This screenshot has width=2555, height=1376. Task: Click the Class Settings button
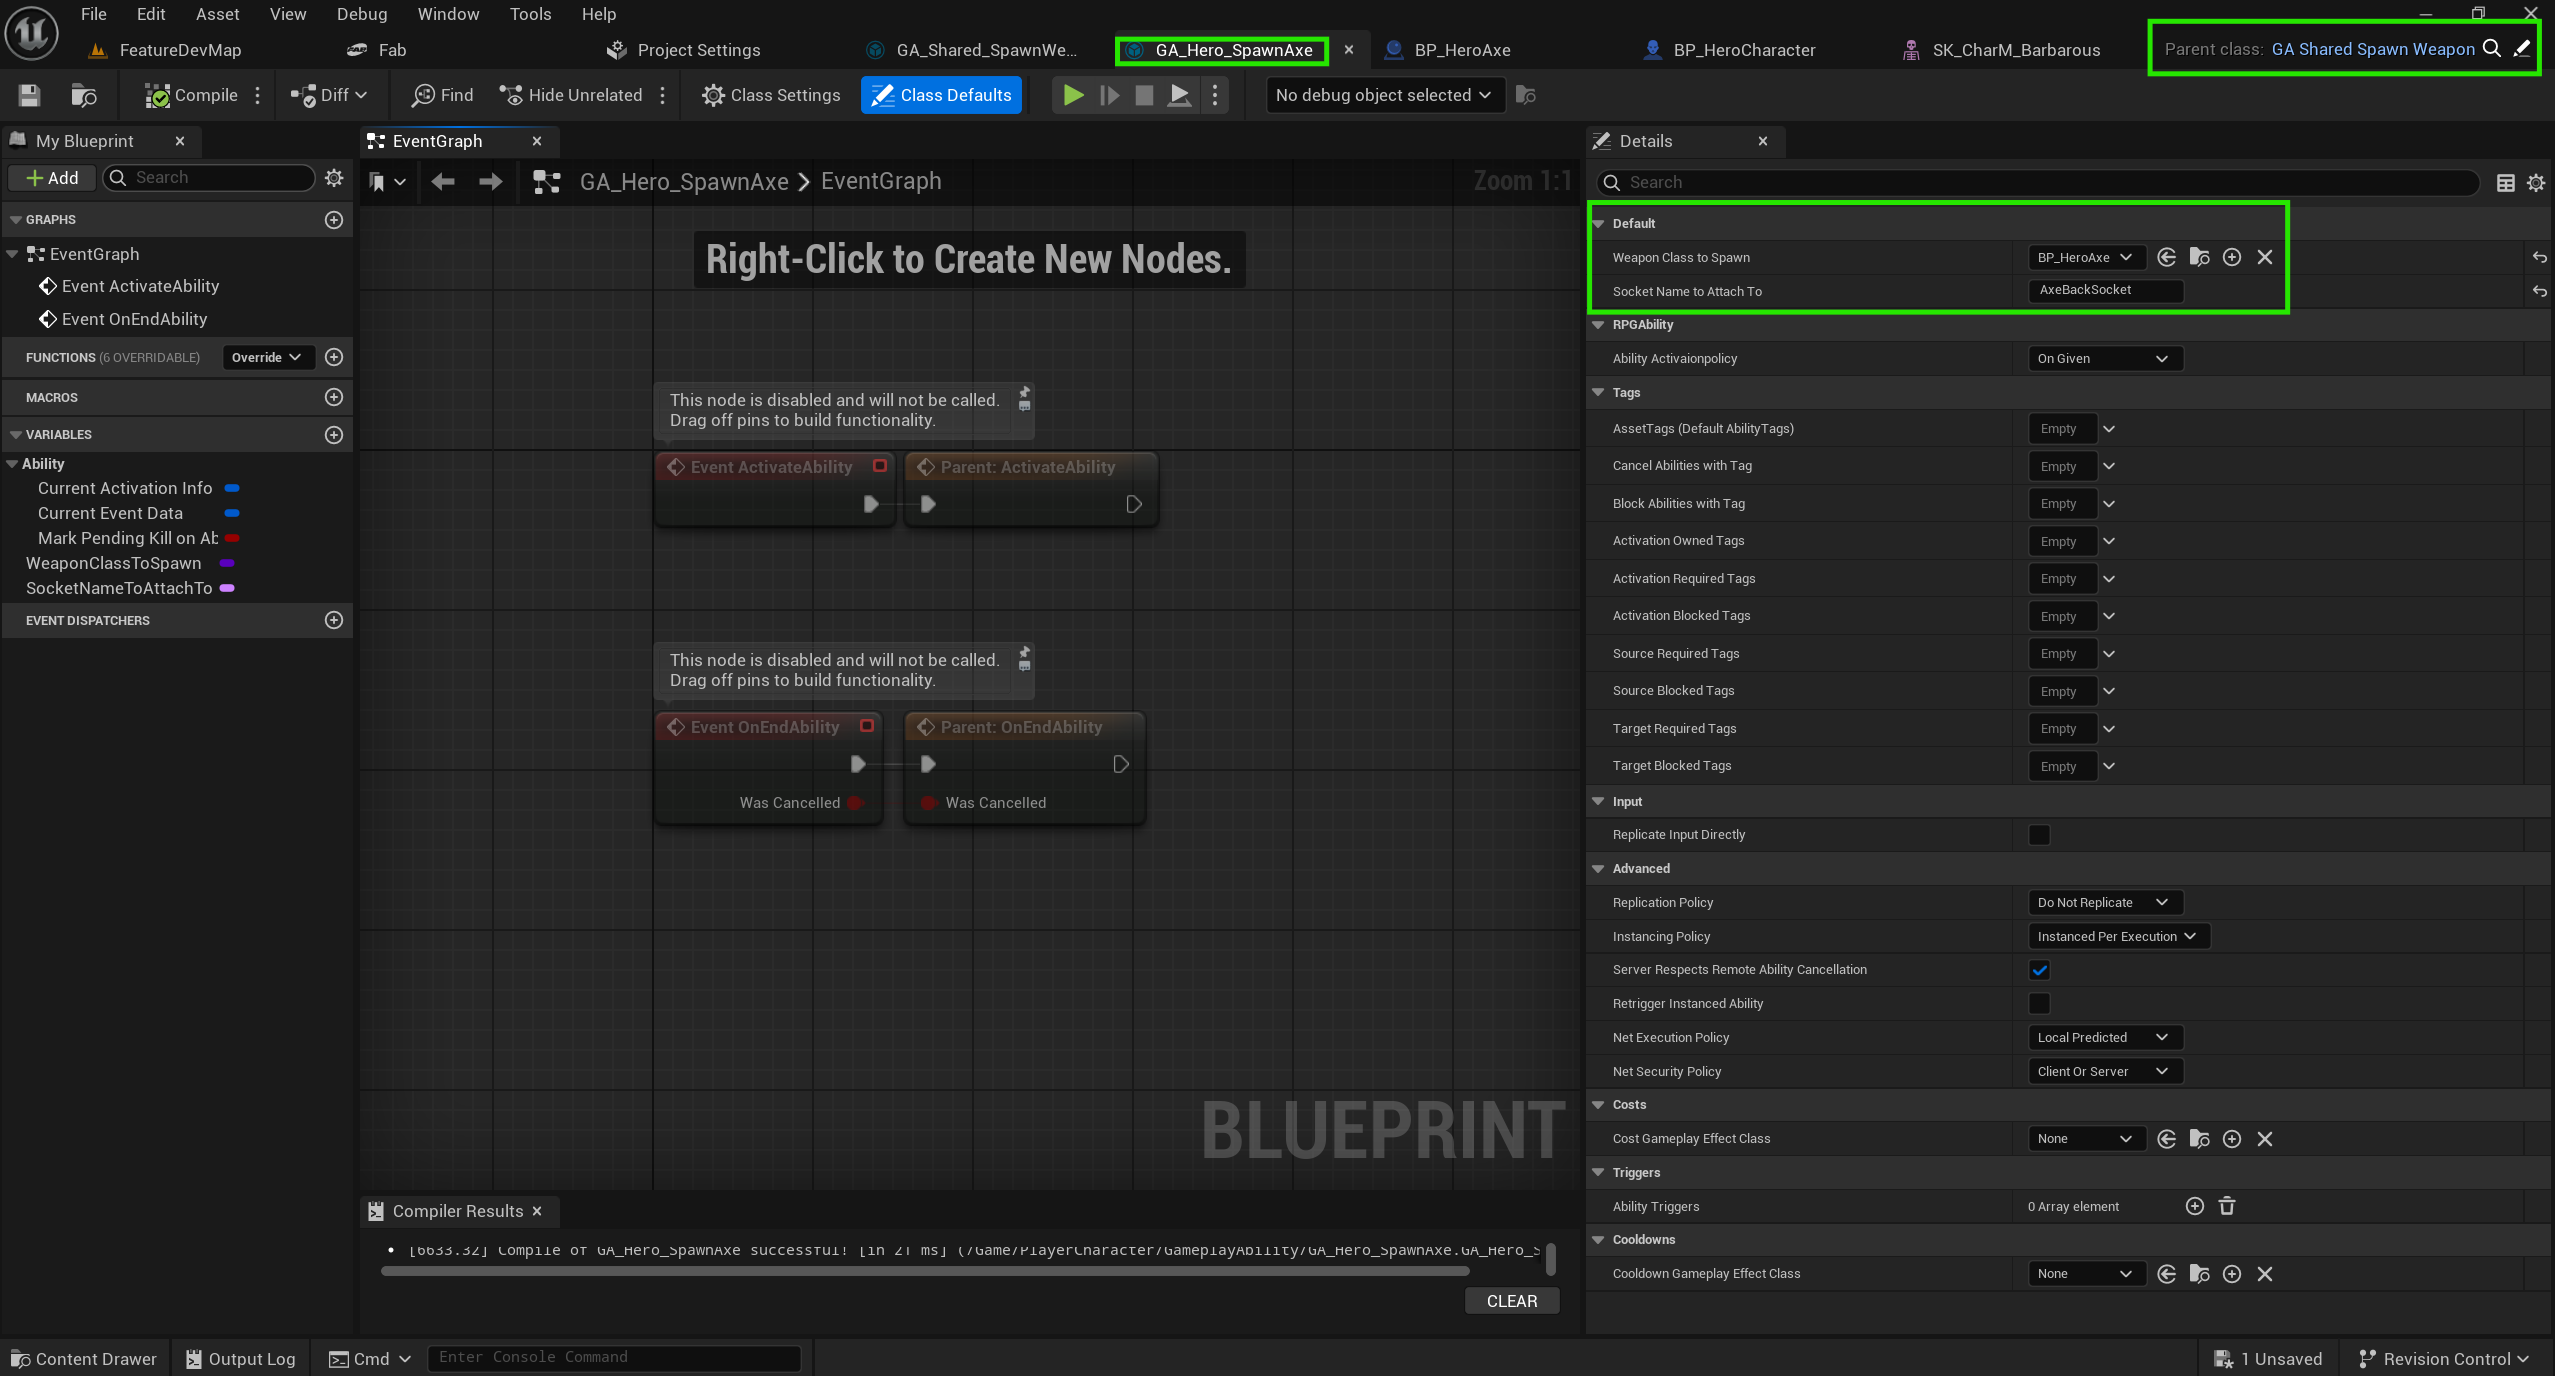pyautogui.click(x=771, y=95)
